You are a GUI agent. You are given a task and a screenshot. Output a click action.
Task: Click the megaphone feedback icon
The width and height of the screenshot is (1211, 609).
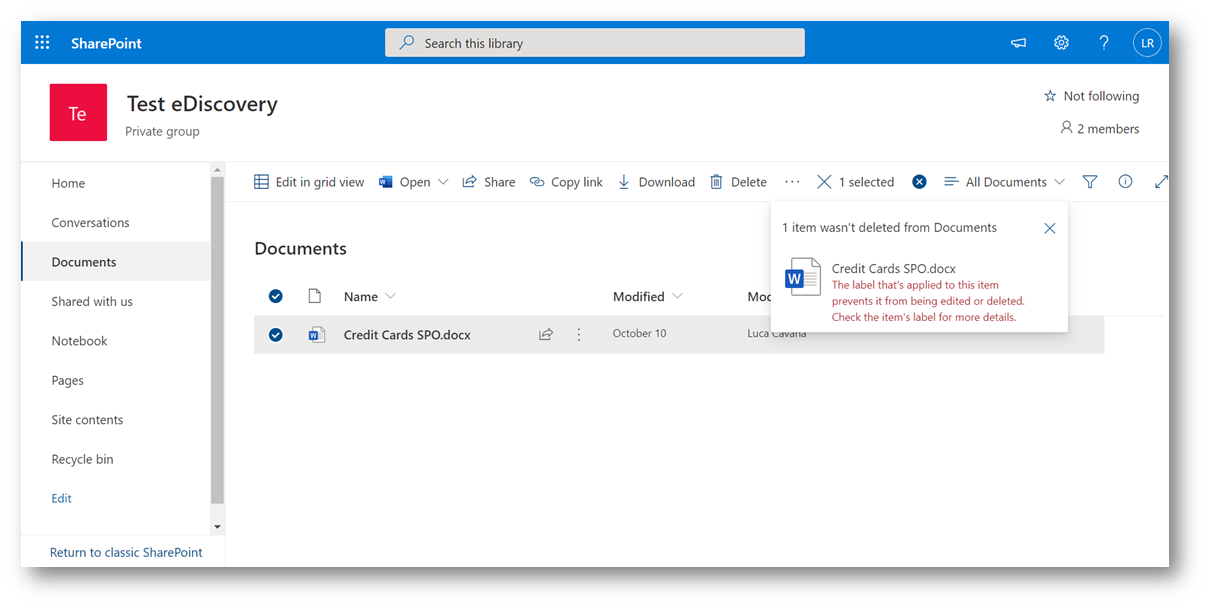click(1019, 43)
